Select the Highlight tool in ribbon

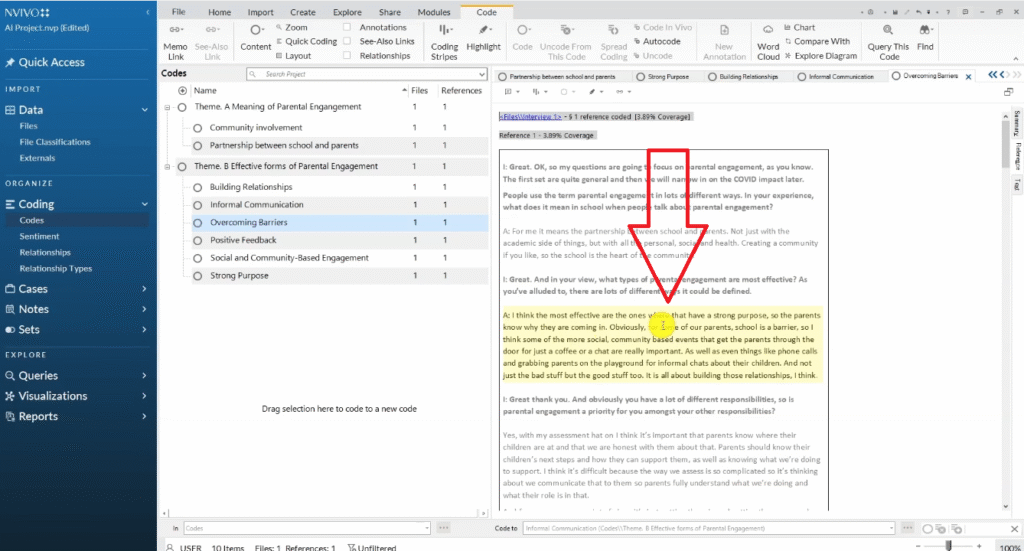pos(483,34)
